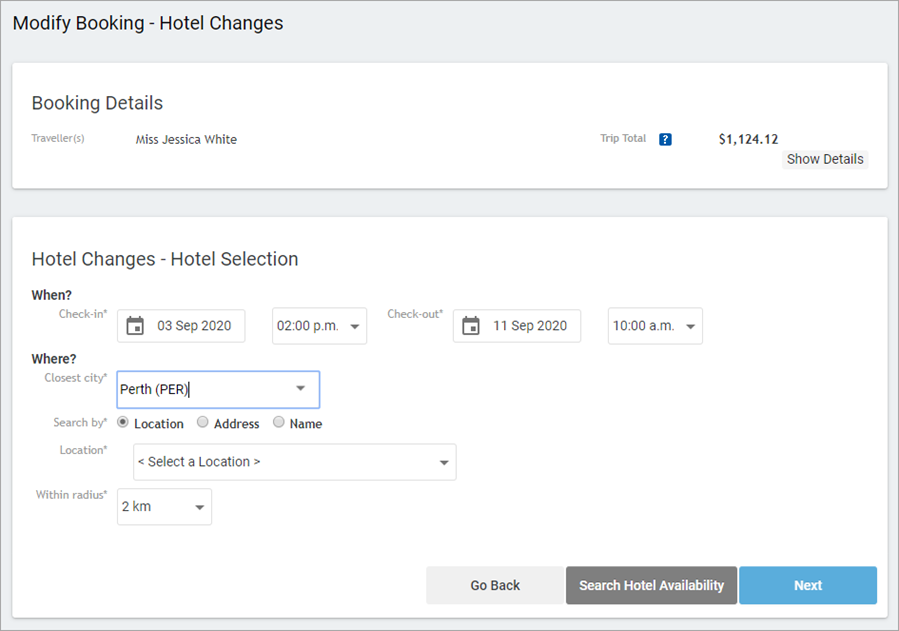Select the Name search option
899x631 pixels.
pyautogui.click(x=278, y=422)
